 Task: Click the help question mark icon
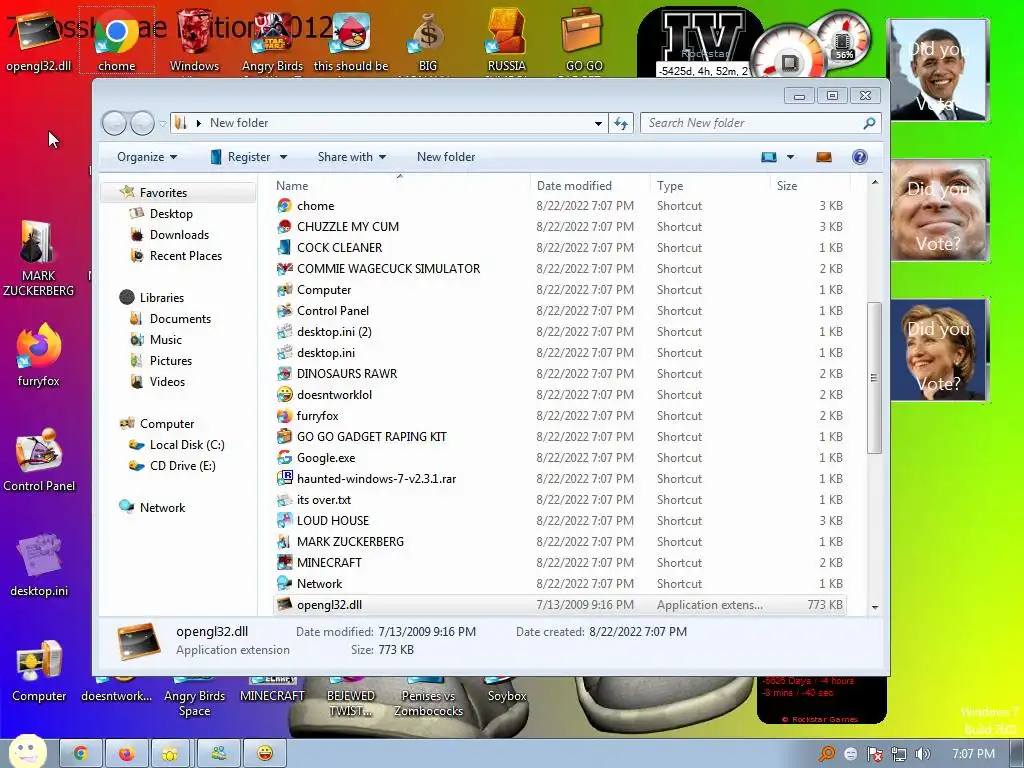859,157
